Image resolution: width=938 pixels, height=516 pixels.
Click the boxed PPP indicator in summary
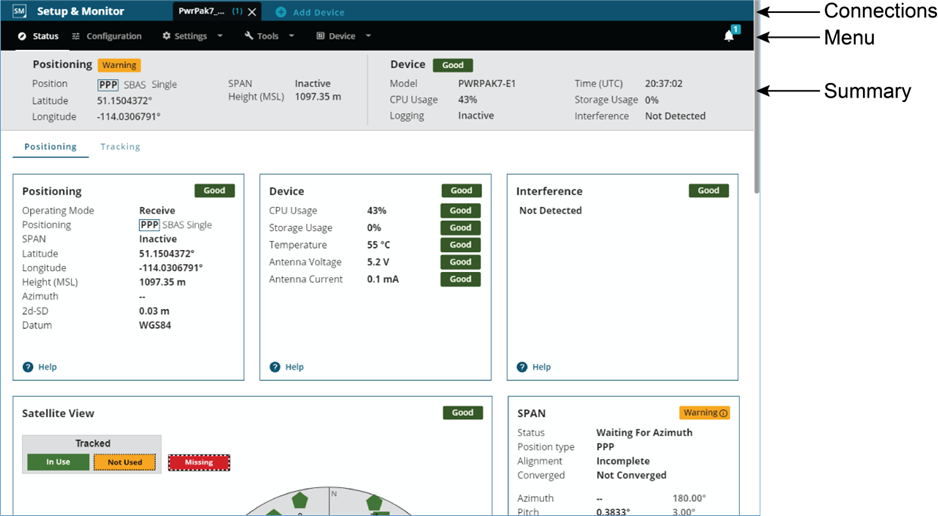point(108,85)
